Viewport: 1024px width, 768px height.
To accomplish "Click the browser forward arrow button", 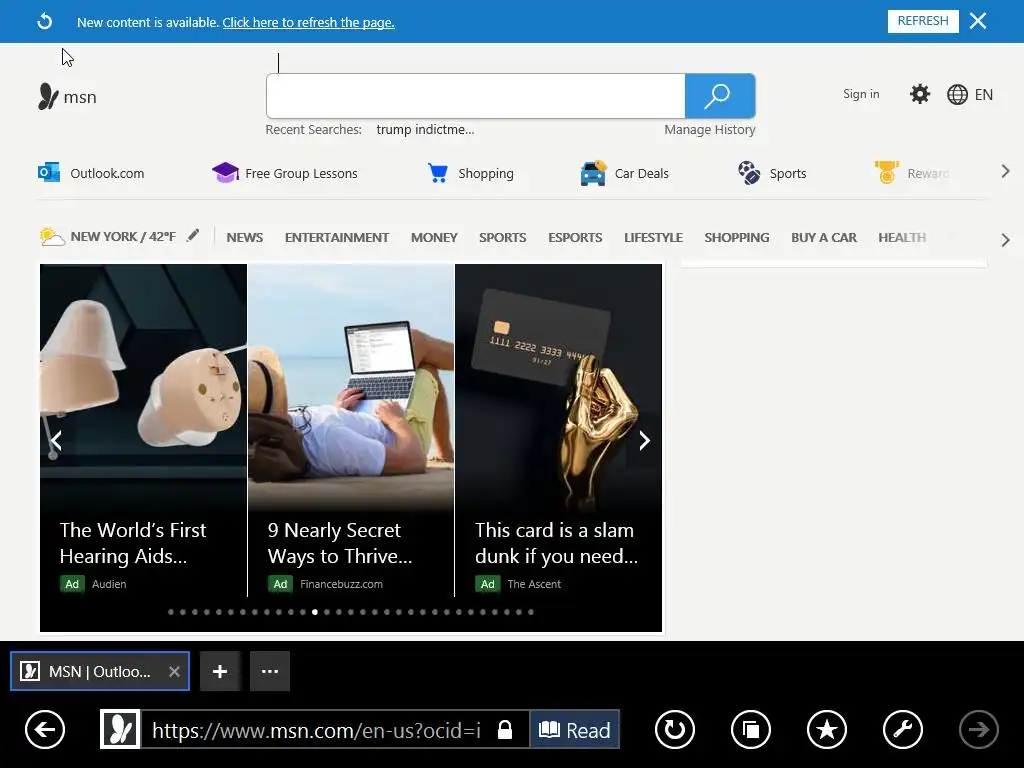I will (978, 729).
